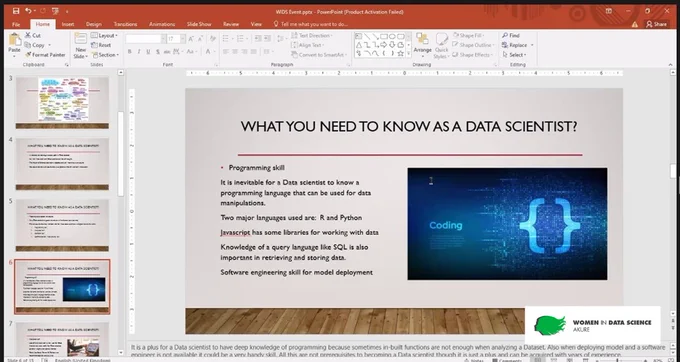The width and height of the screenshot is (680, 362).
Task: Open Quick Styles gallery
Action: coord(442,46)
